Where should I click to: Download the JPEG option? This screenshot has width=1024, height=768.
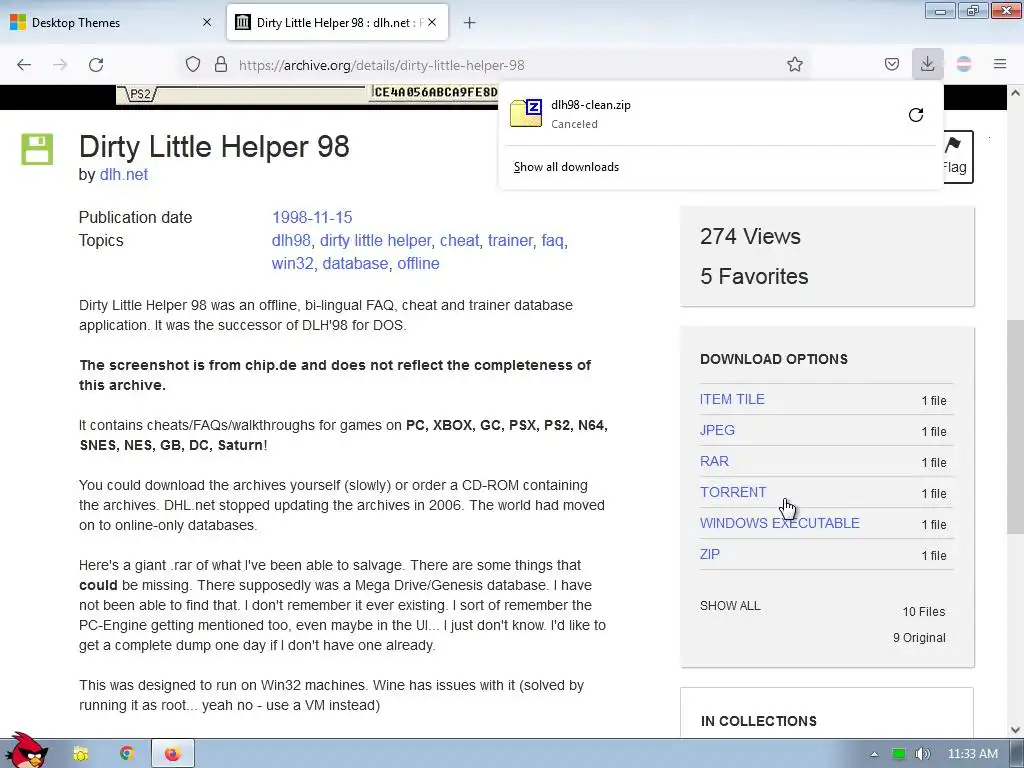point(717,430)
